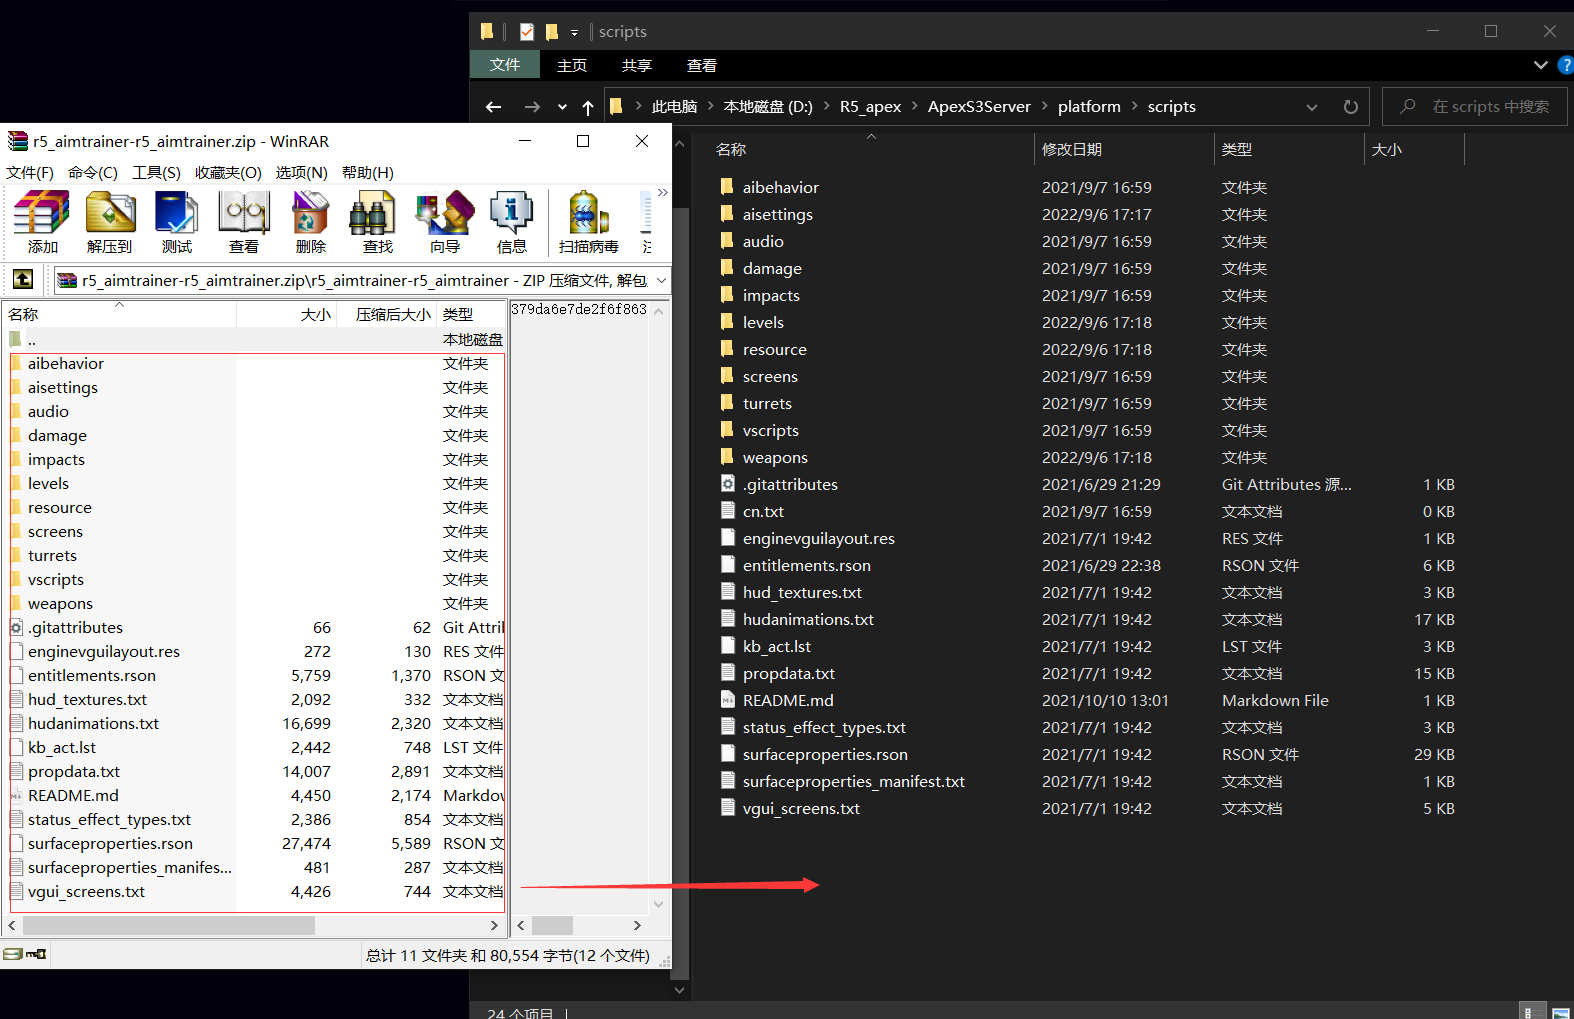Click Explorer nav pane scroll down arrow
This screenshot has height=1019, width=1574.
680,990
